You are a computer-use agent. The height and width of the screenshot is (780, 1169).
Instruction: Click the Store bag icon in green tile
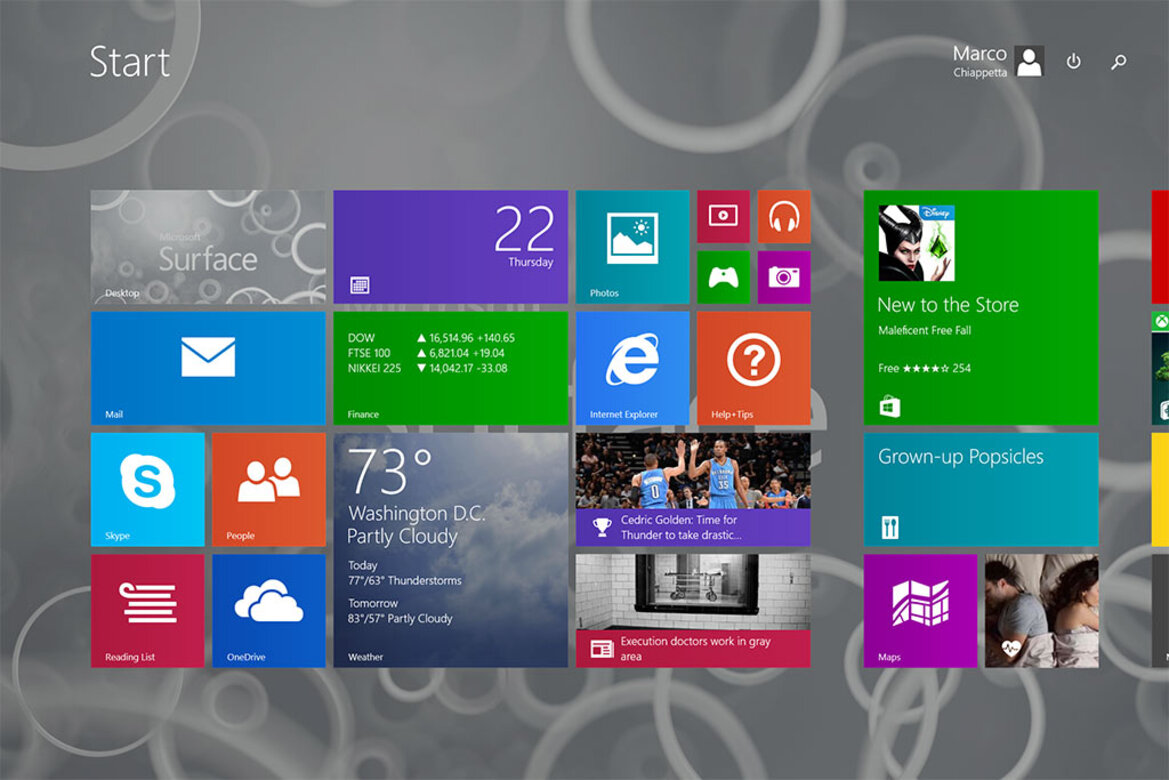(889, 407)
